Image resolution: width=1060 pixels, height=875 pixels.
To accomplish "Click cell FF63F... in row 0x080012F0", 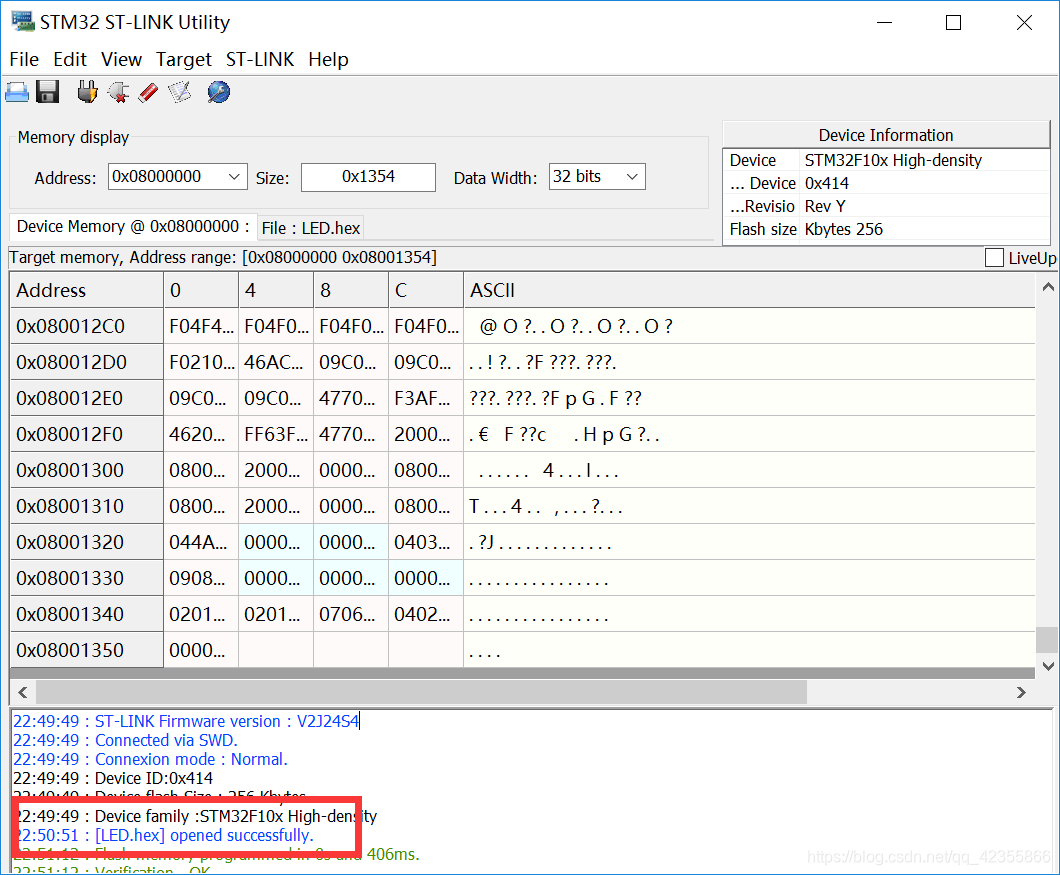I will pos(276,434).
